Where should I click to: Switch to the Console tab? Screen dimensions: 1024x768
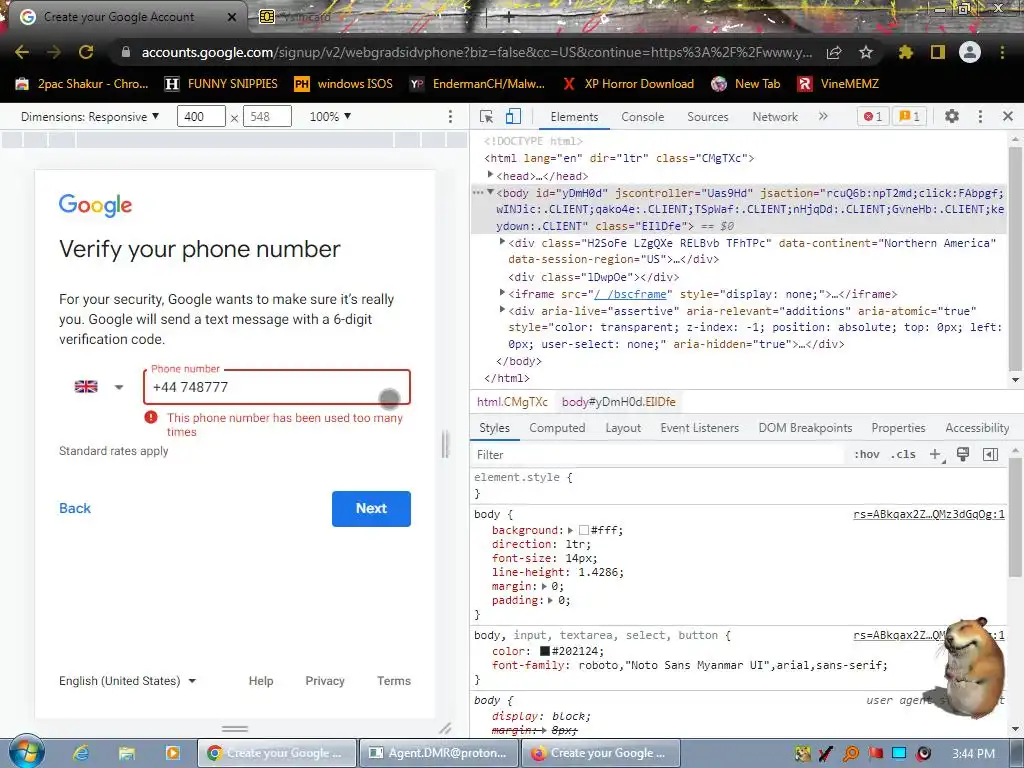pyautogui.click(x=643, y=116)
